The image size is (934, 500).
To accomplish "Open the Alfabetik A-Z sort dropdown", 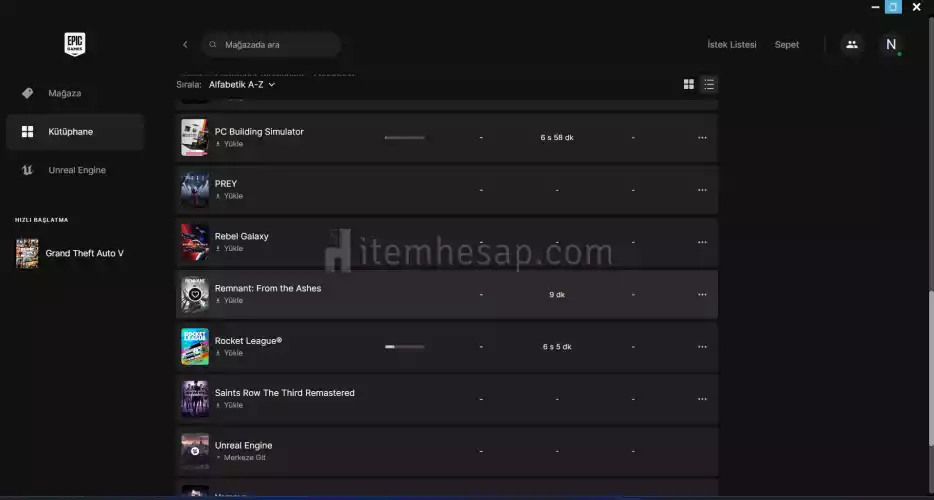I will (x=242, y=85).
